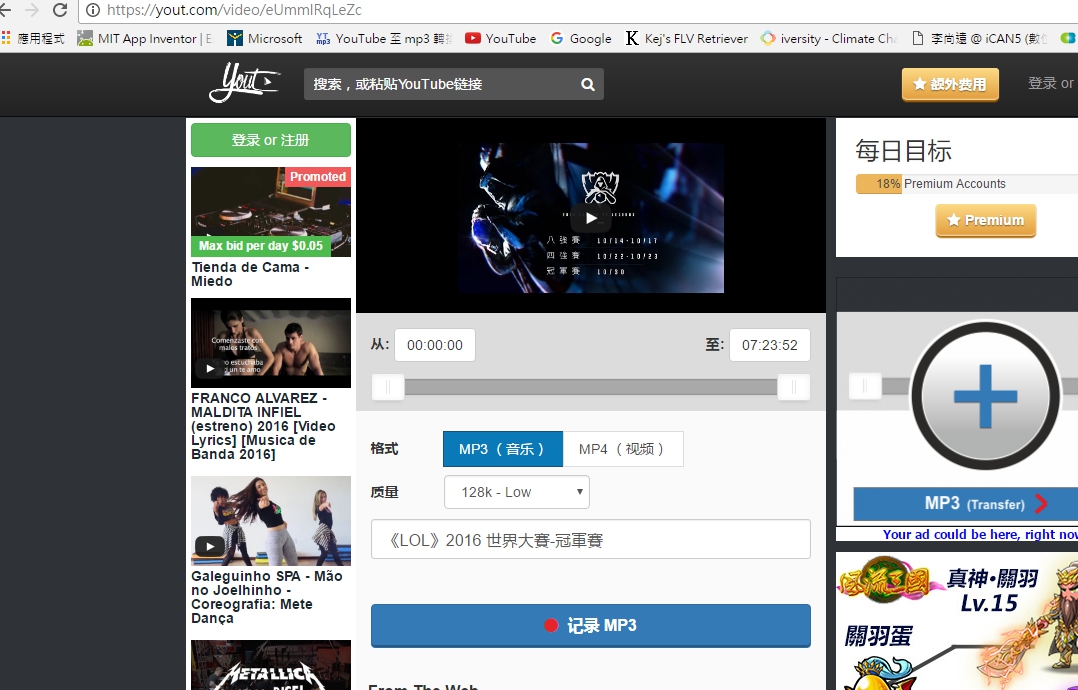Click the green 登录 or 注册 button
The height and width of the screenshot is (690, 1078).
(x=271, y=140)
